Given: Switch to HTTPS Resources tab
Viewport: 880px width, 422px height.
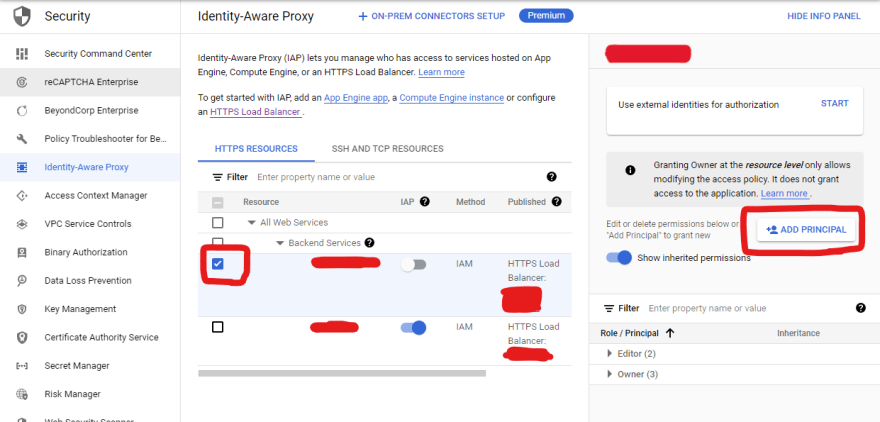Looking at the screenshot, I should coord(256,149).
